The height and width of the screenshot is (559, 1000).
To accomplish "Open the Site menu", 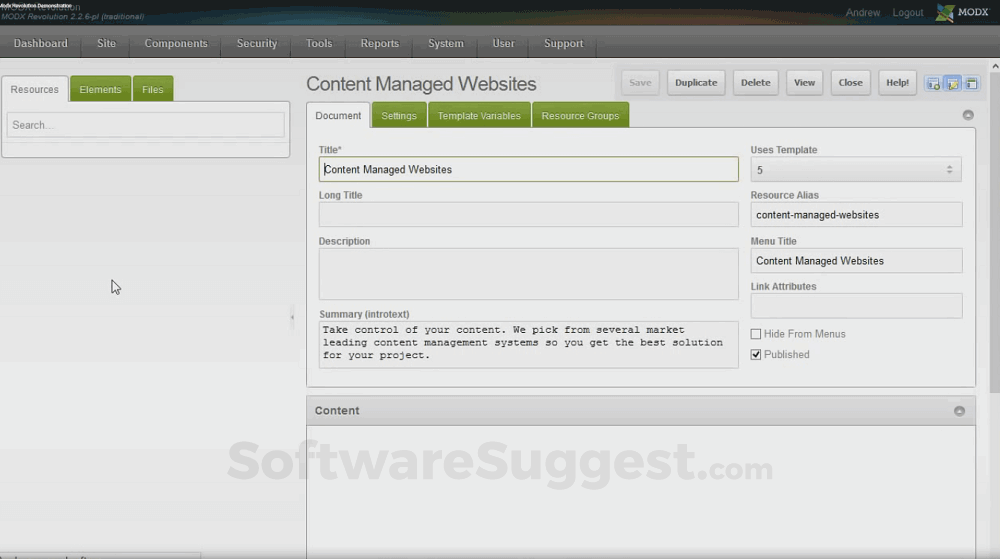I will coord(107,43).
